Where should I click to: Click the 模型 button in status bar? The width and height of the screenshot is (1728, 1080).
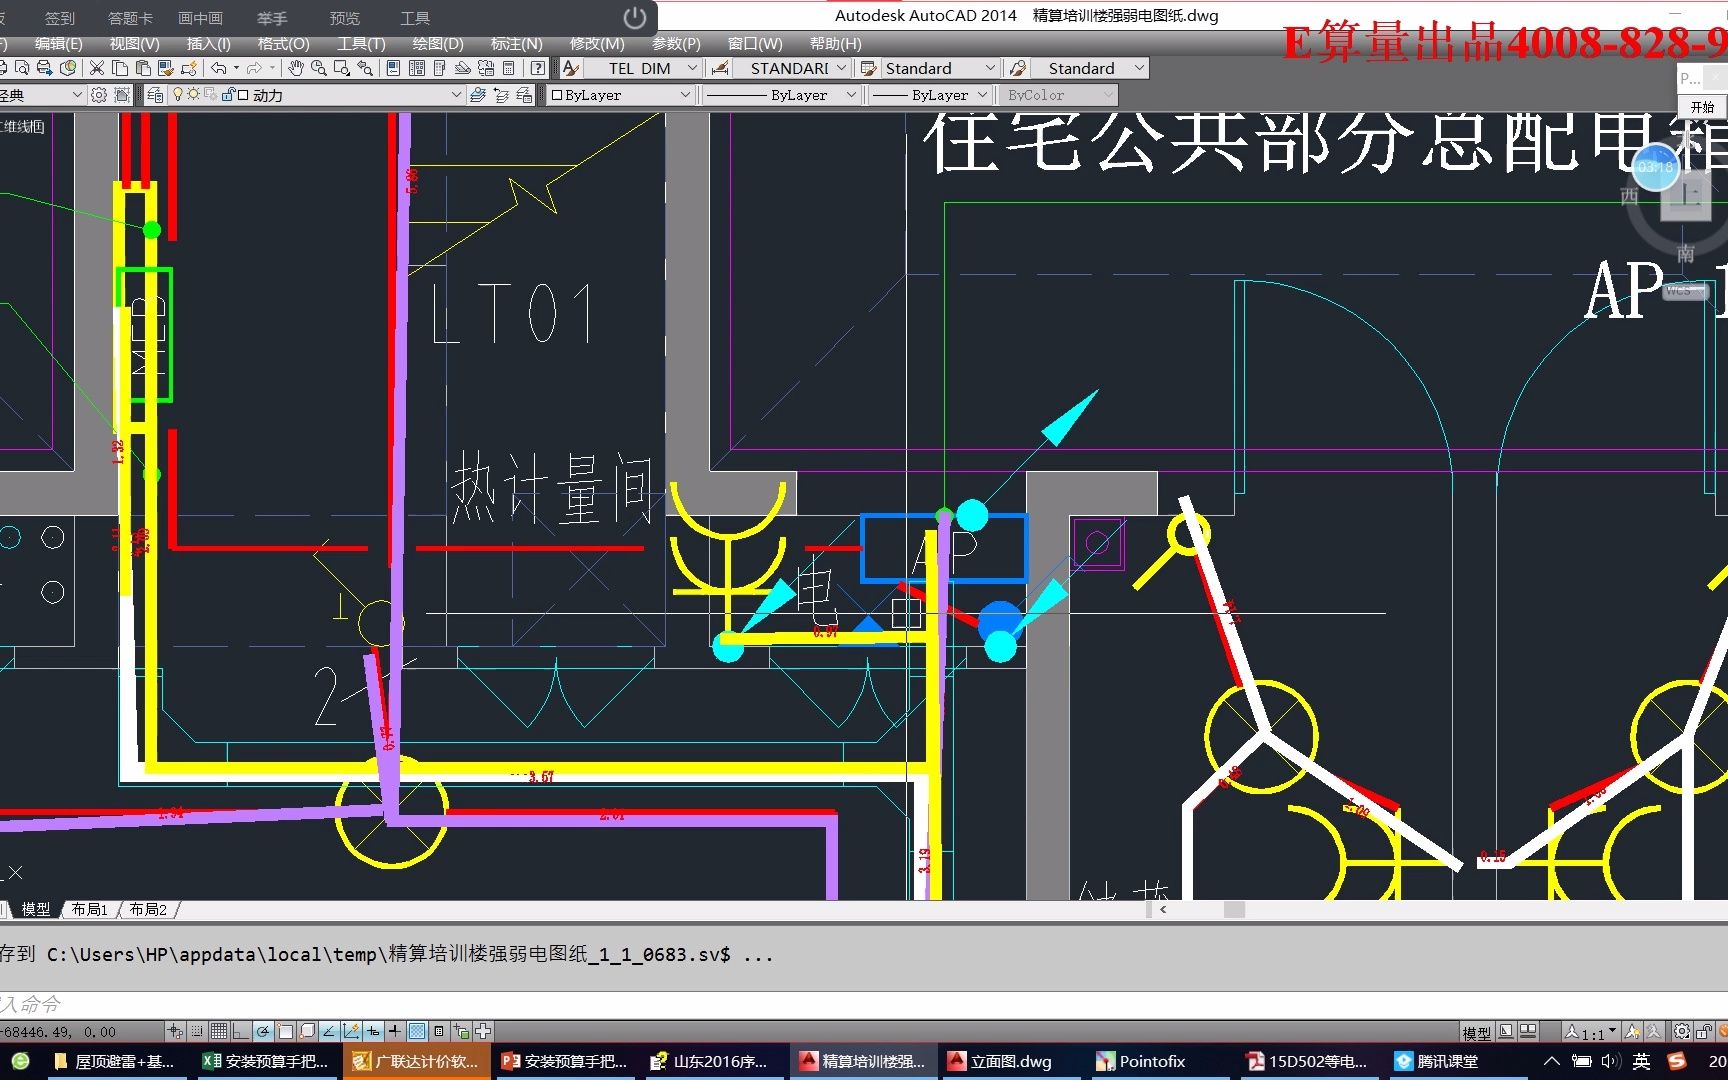tap(1476, 1033)
